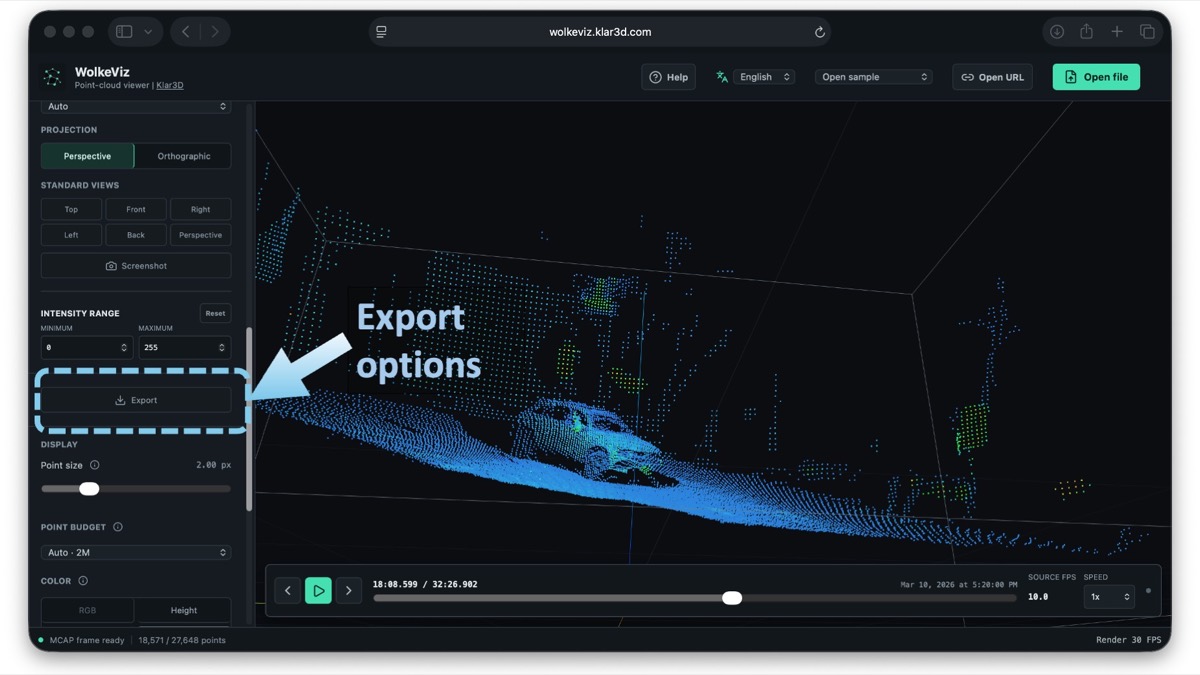
Task: Click the site settings icon in address bar
Action: (x=381, y=32)
